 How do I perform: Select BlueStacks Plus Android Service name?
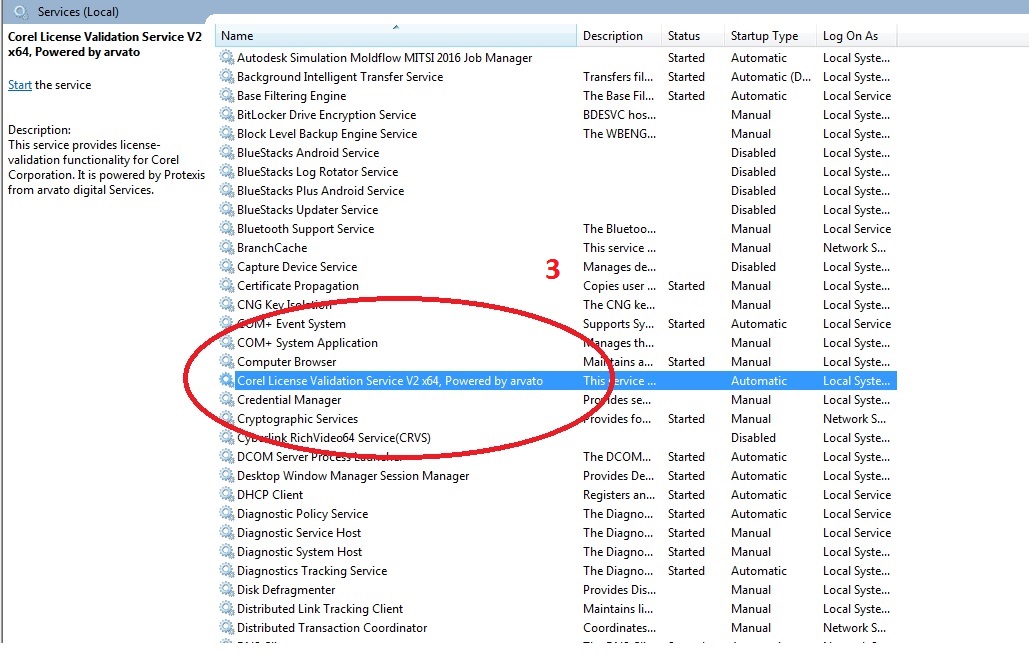[320, 191]
